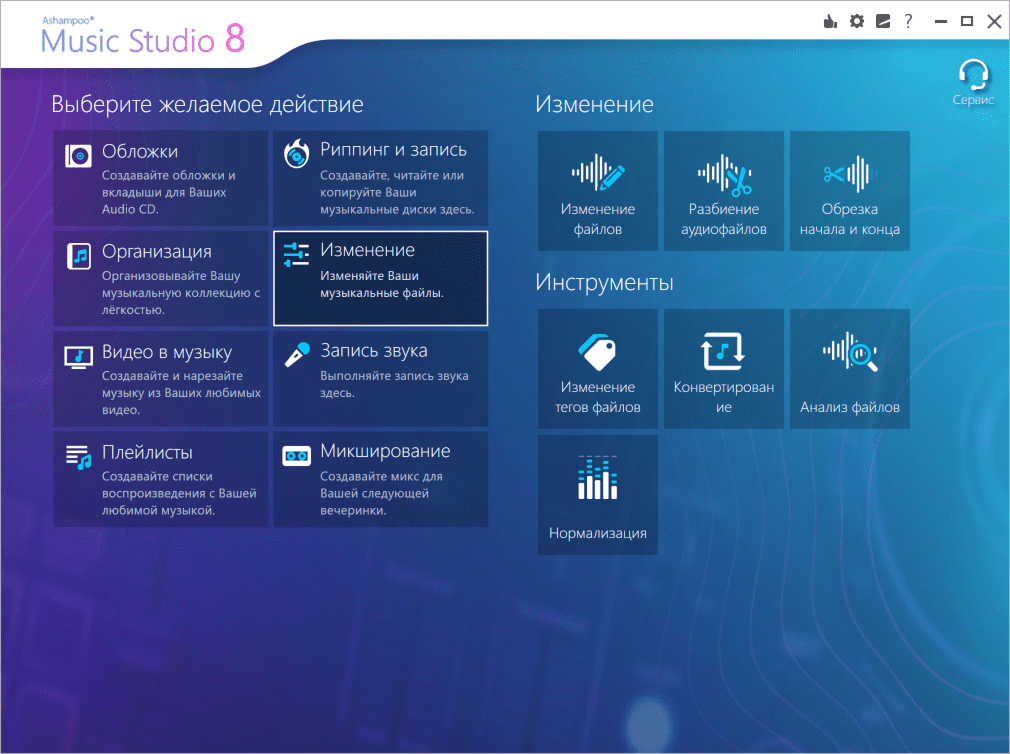1010x754 pixels.
Task: Open help question mark icon
Action: [908, 21]
